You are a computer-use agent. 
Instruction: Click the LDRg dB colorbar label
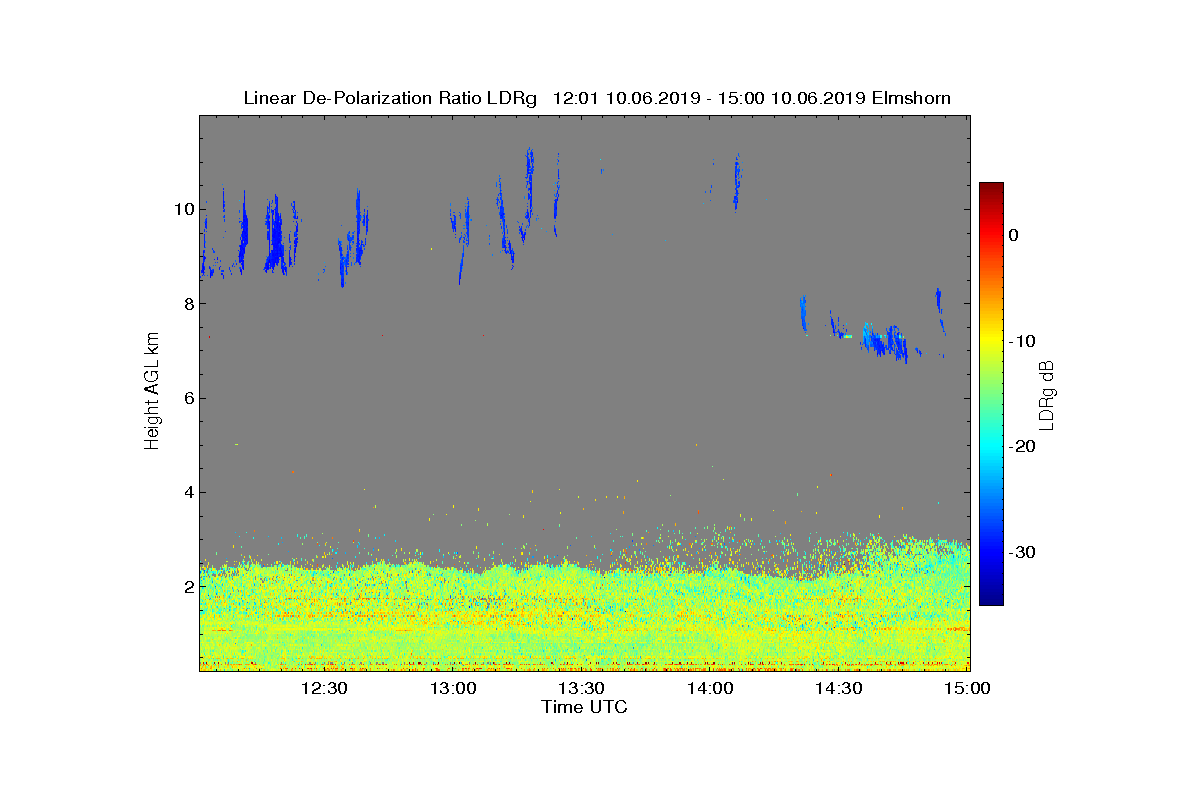pos(1047,394)
